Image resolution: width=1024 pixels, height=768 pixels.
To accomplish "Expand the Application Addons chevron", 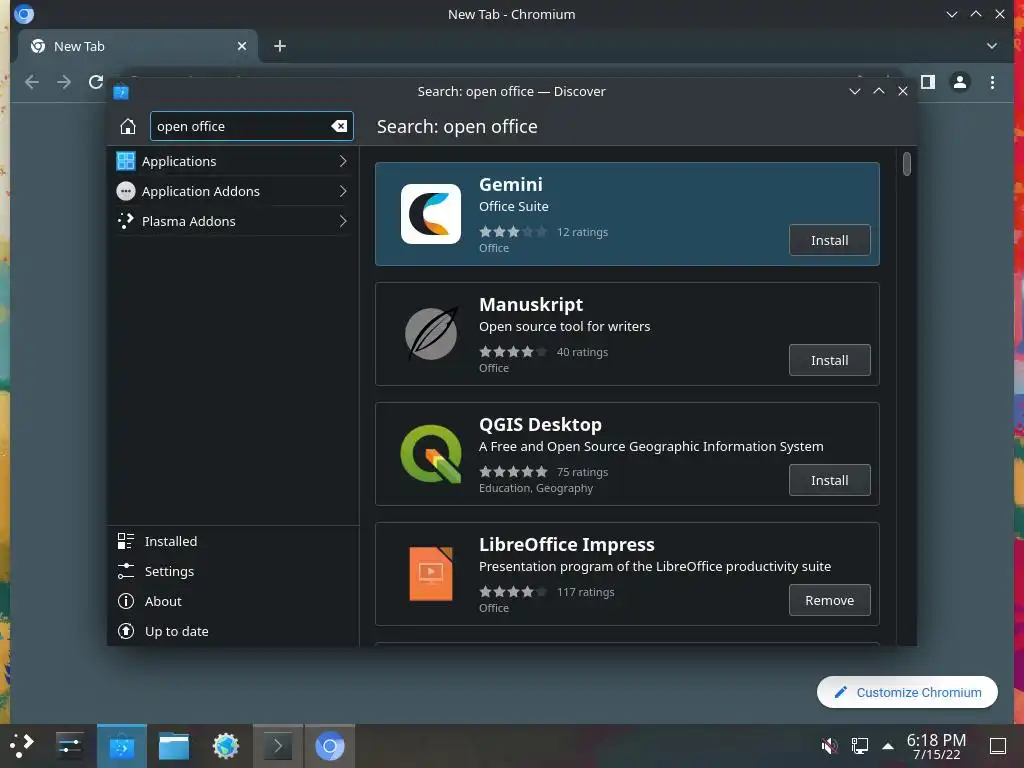I will tap(343, 191).
